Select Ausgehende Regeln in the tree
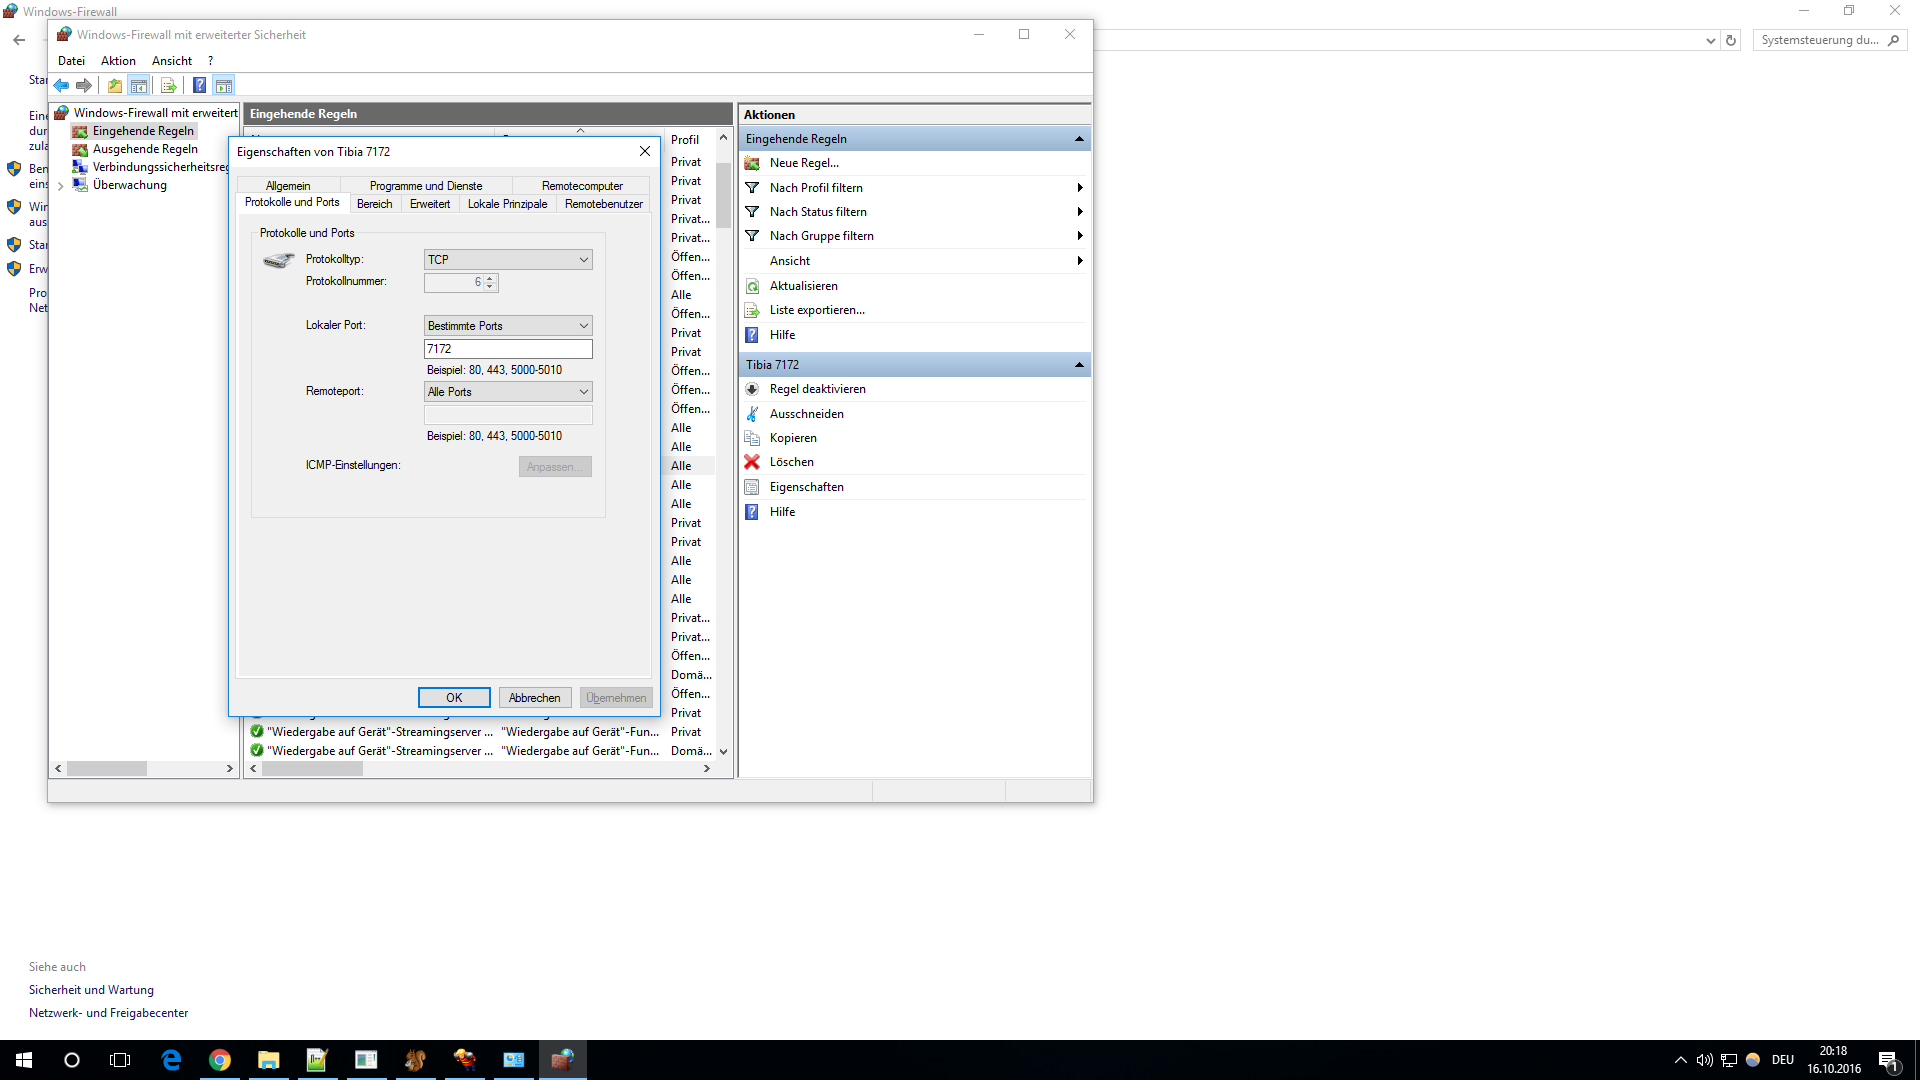This screenshot has width=1920, height=1080. point(145,149)
